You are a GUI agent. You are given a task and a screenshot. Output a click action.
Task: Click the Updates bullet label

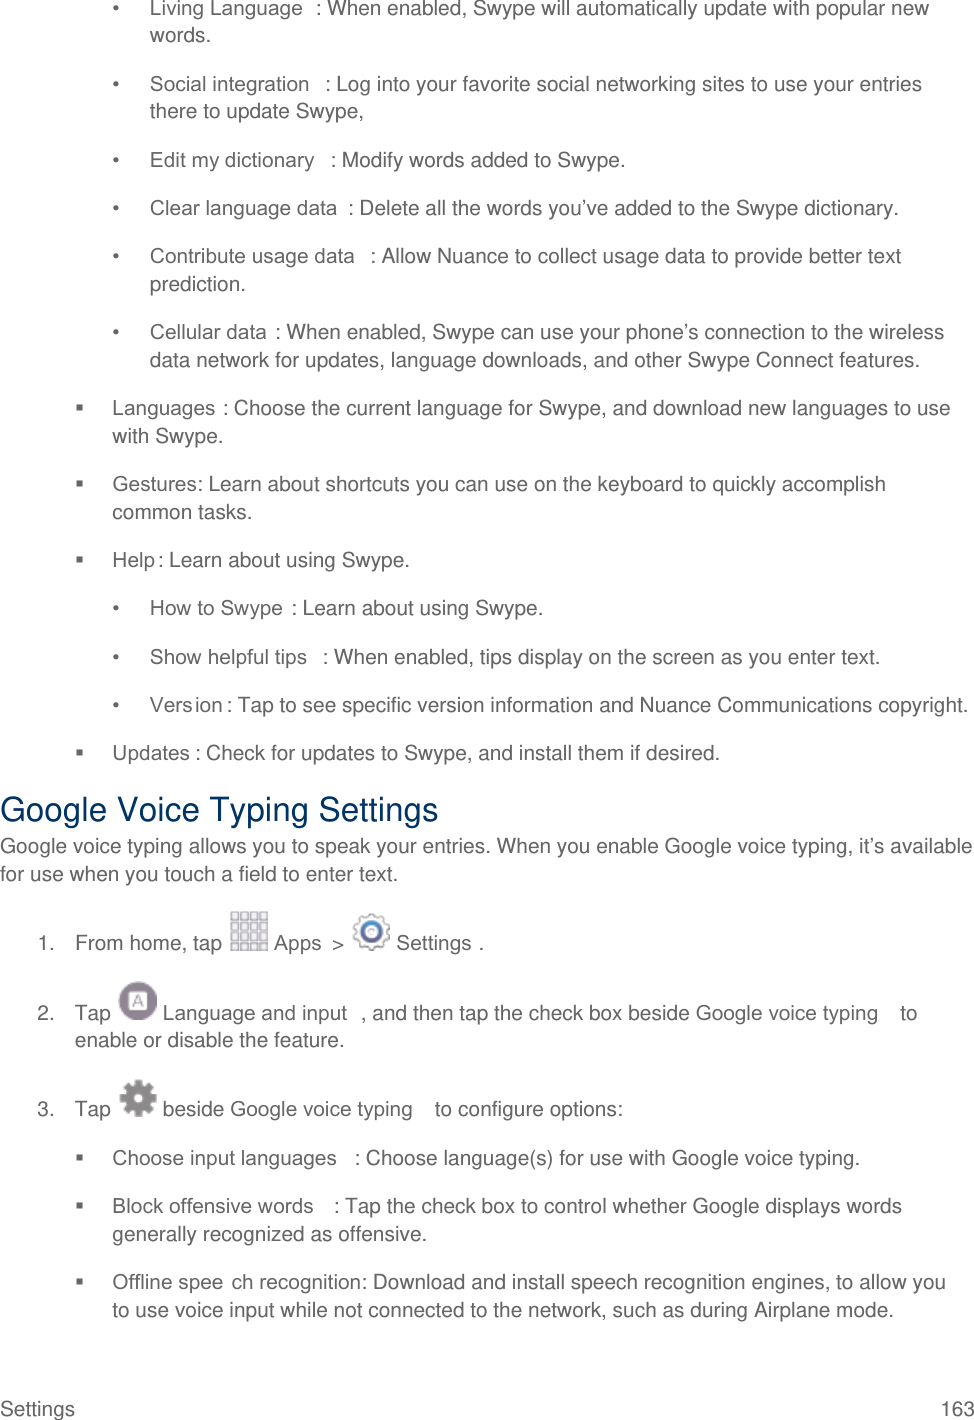tap(150, 753)
